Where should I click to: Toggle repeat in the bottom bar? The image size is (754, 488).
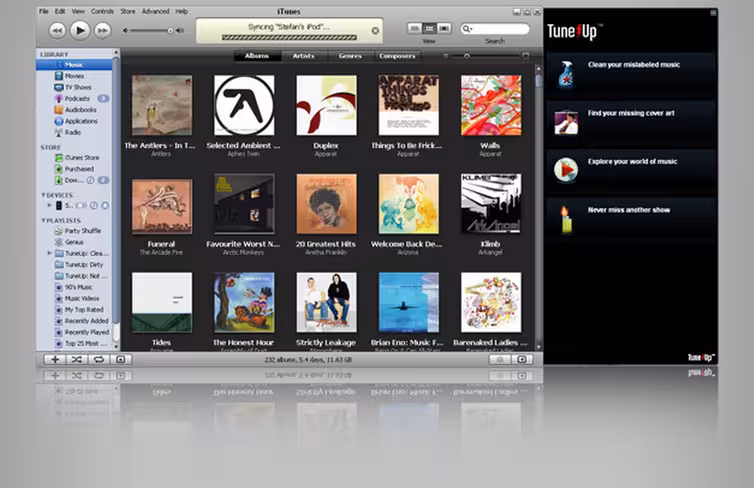(x=99, y=359)
